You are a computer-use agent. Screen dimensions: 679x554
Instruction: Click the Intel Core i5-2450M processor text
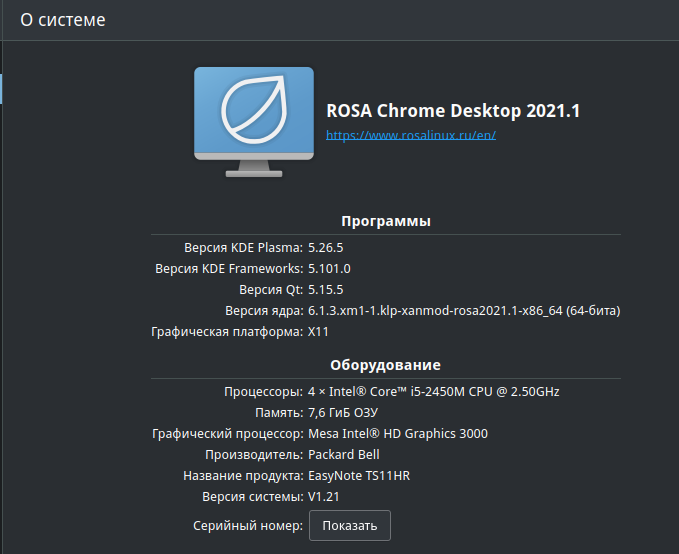point(433,391)
